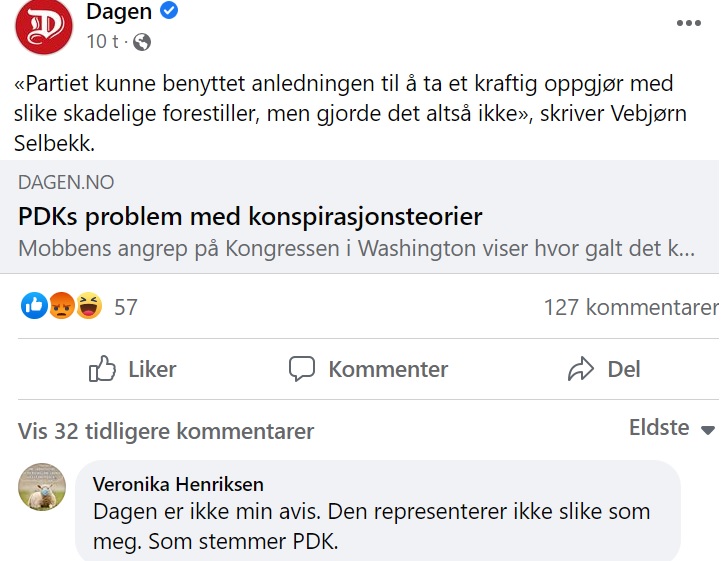Click the laughing face reaction icon

pyautogui.click(x=89, y=306)
